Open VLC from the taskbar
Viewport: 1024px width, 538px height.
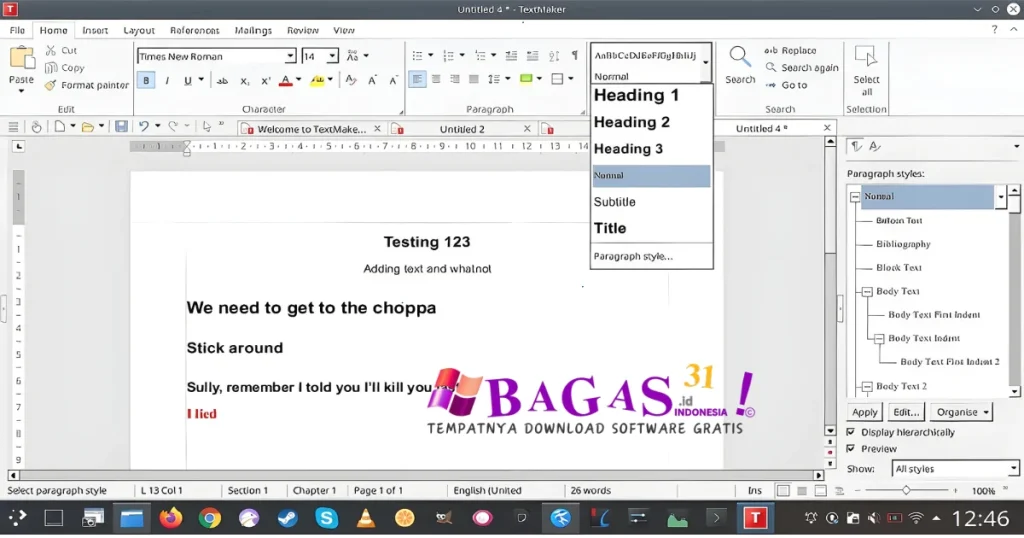[x=366, y=519]
